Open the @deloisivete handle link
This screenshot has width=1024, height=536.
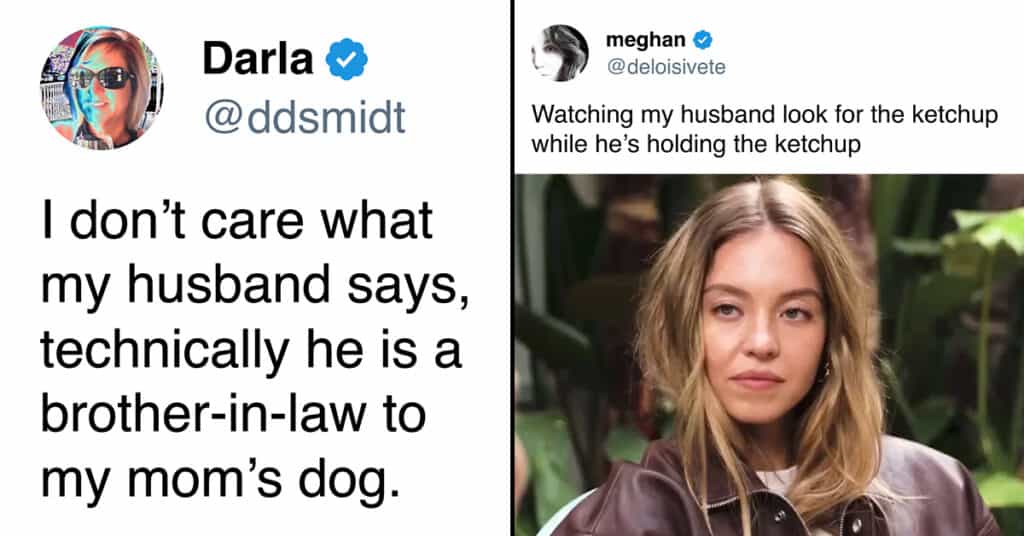click(666, 67)
